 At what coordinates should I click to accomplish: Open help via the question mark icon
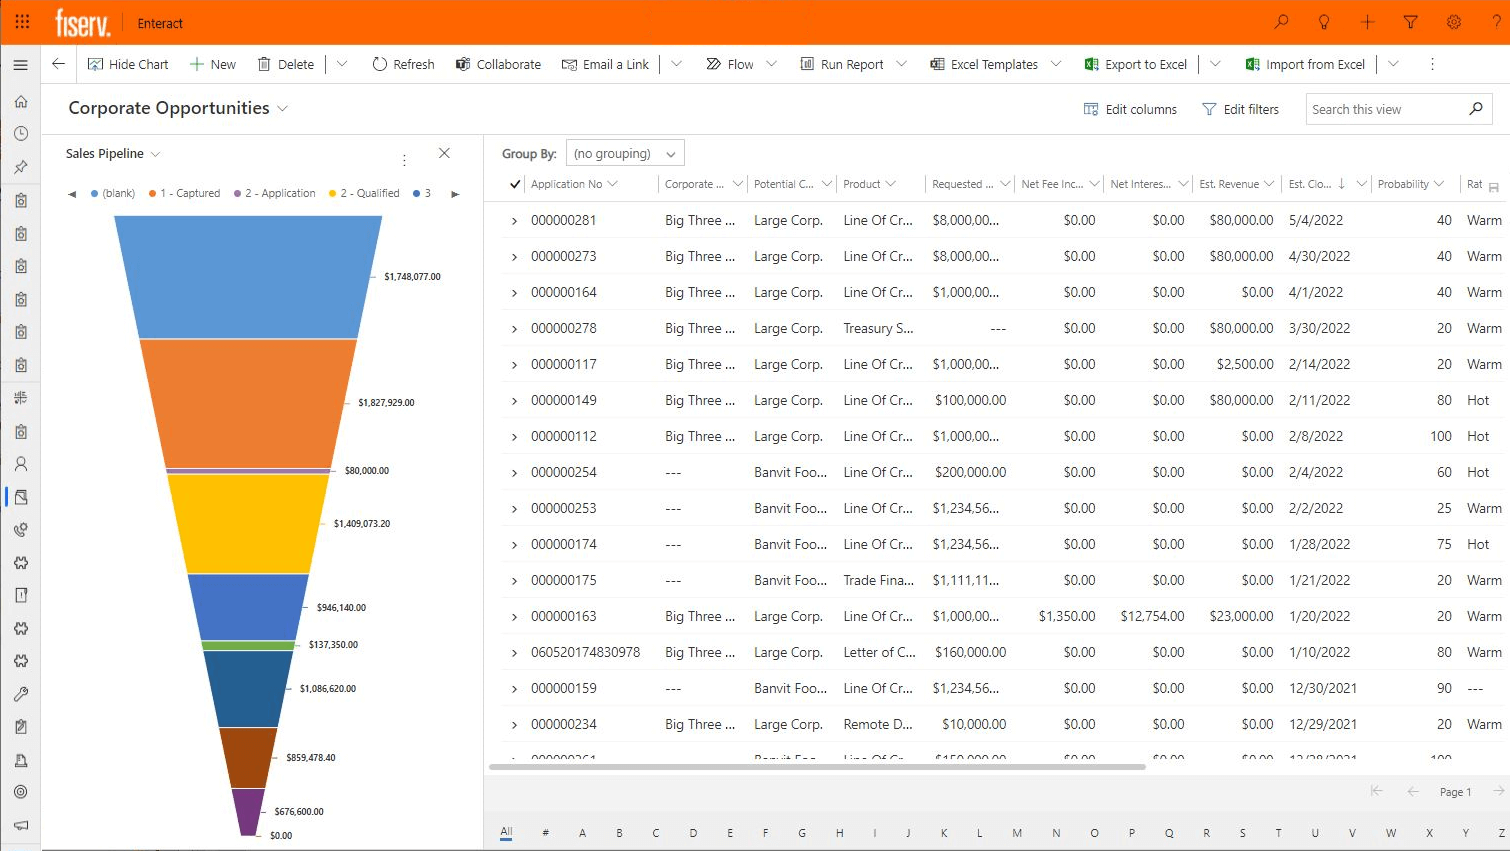[x=1495, y=22]
